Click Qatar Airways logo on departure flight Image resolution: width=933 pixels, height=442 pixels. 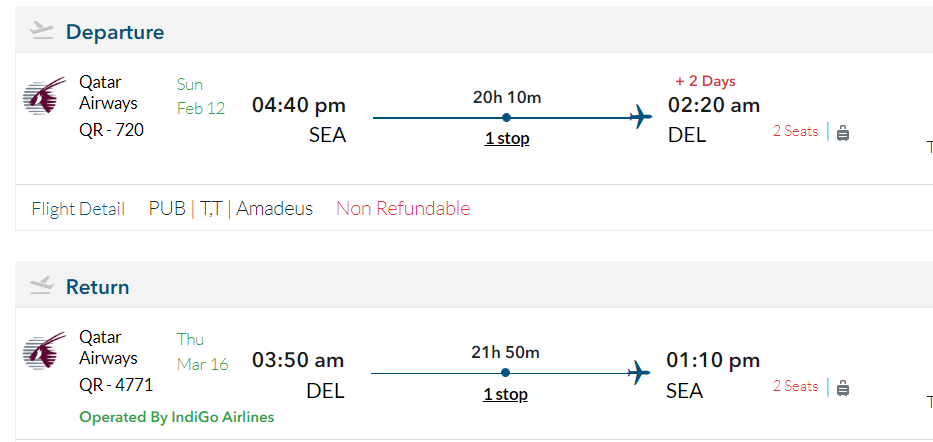point(45,96)
